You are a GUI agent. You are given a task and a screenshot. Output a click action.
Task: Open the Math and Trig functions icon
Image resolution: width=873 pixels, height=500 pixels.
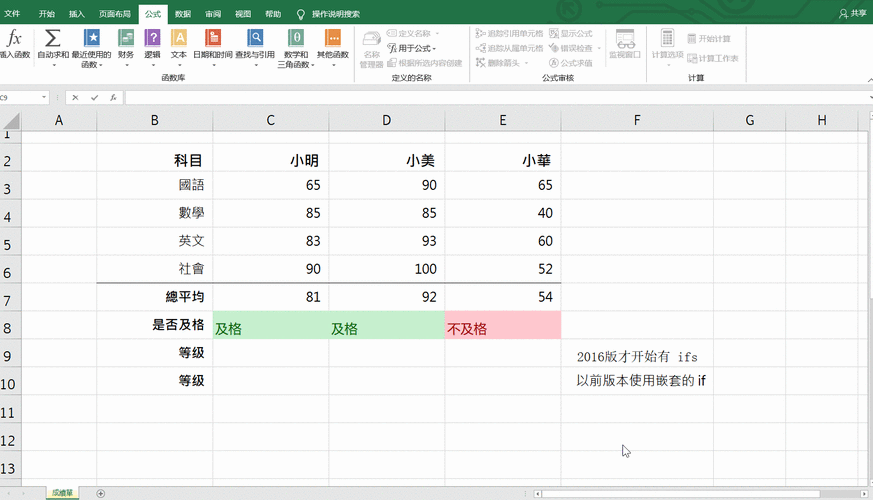296,38
